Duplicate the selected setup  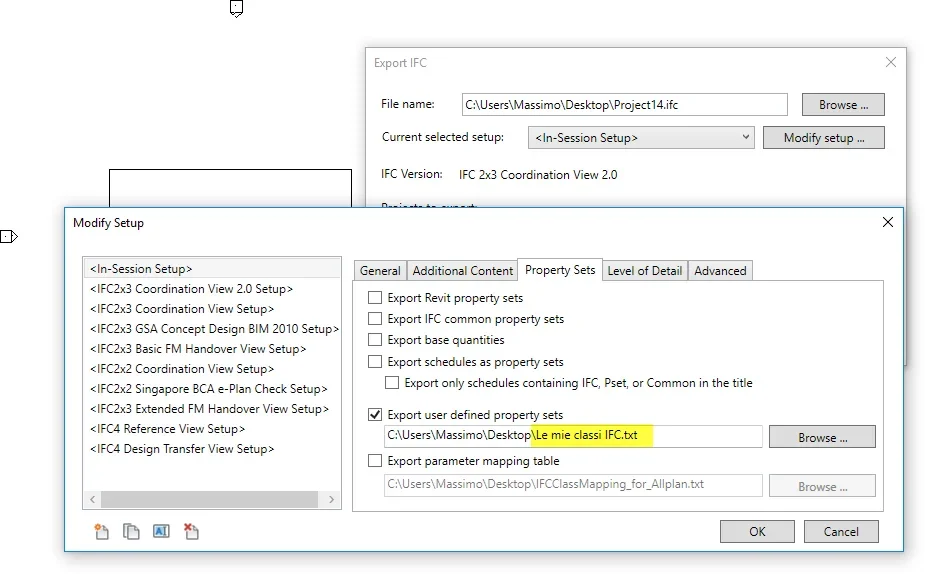[131, 532]
